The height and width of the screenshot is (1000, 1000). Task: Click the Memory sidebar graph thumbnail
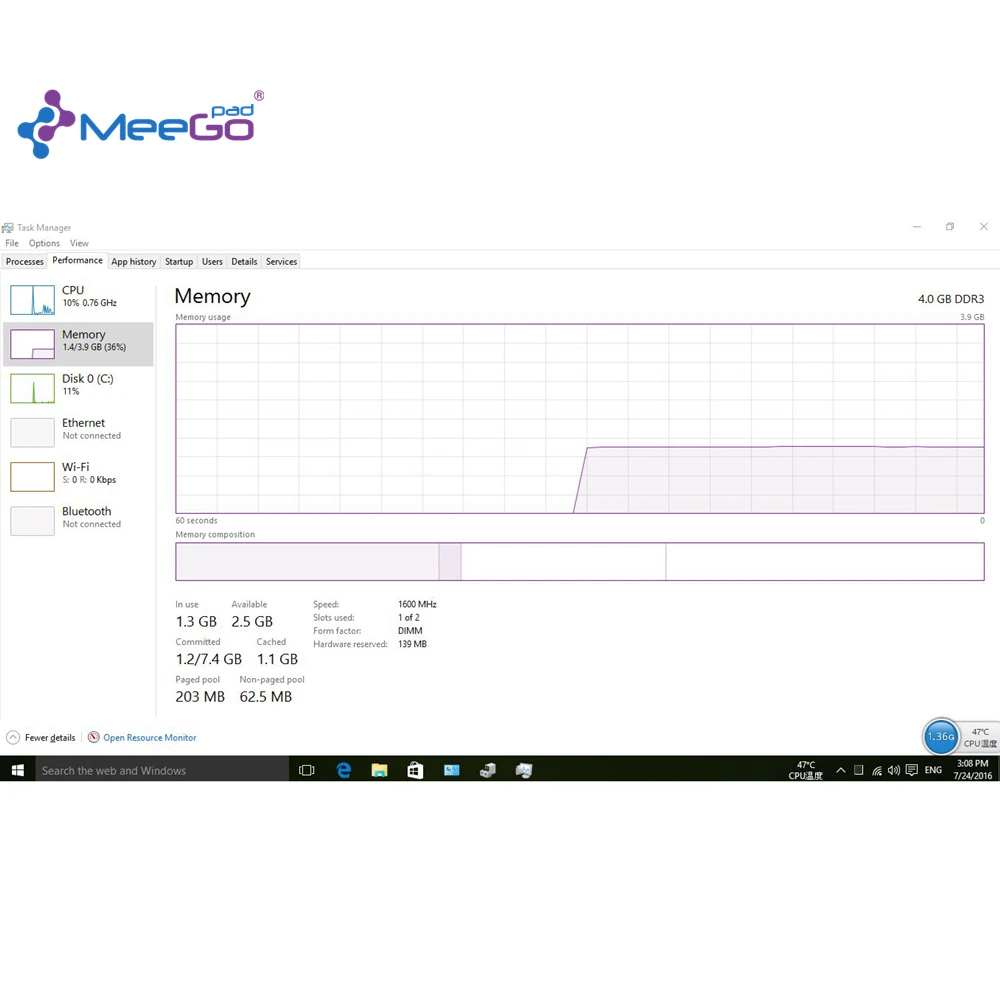coord(33,344)
